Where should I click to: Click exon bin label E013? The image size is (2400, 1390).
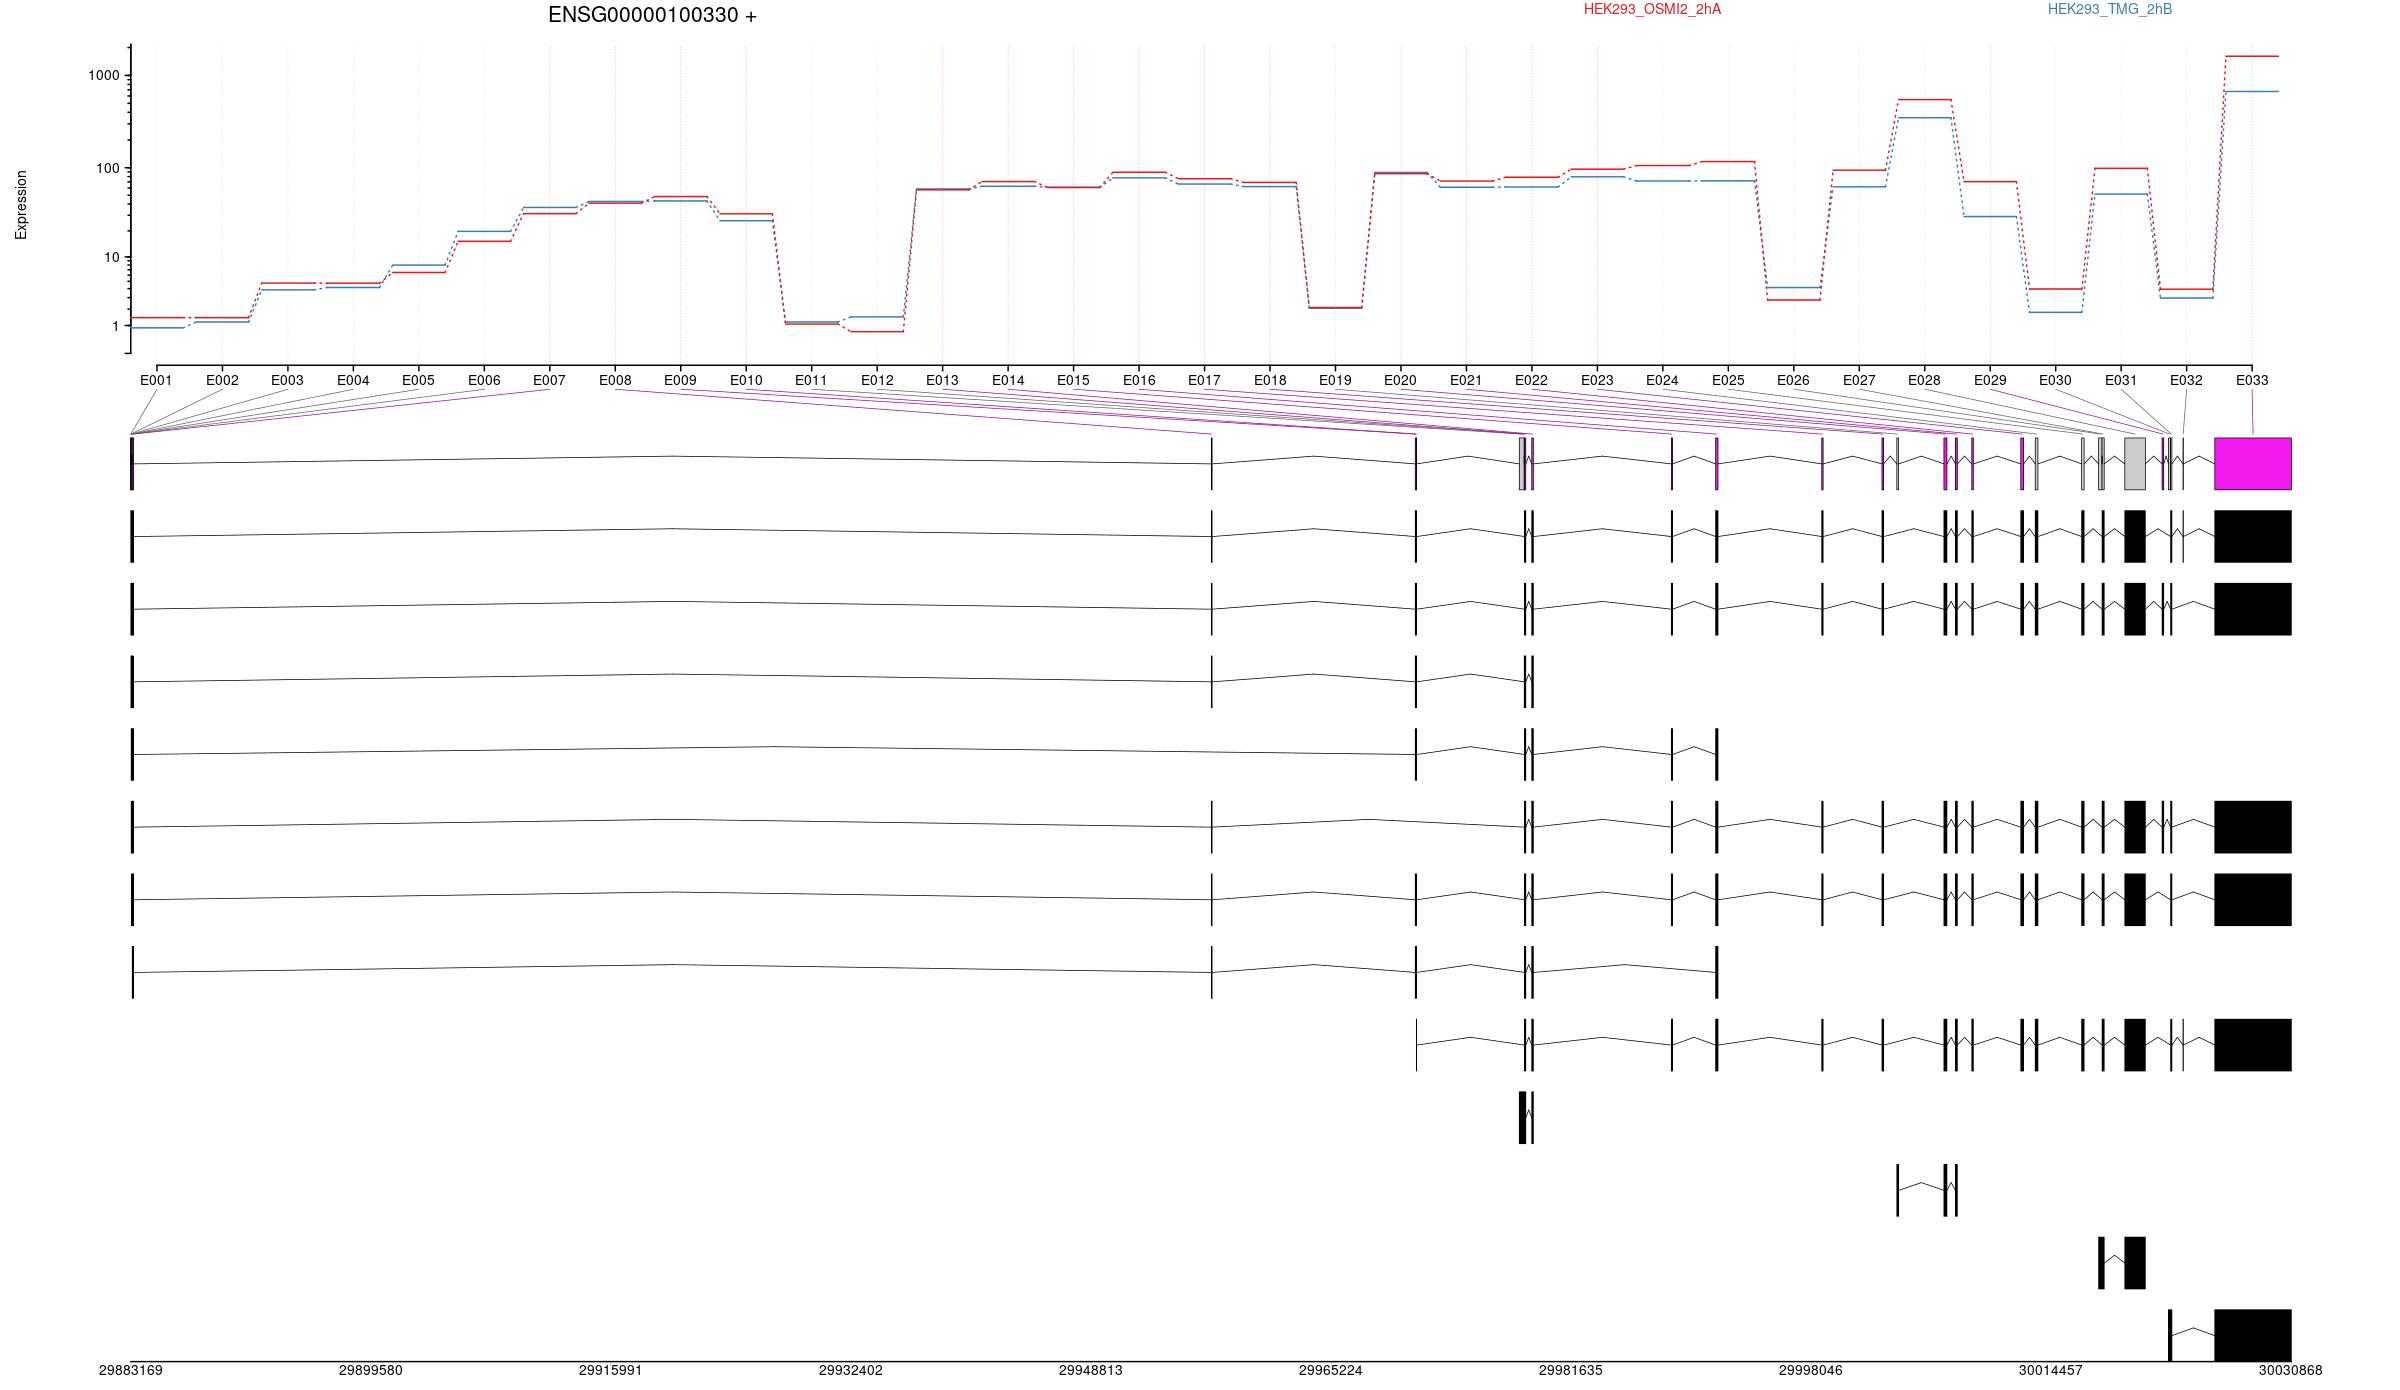(942, 380)
